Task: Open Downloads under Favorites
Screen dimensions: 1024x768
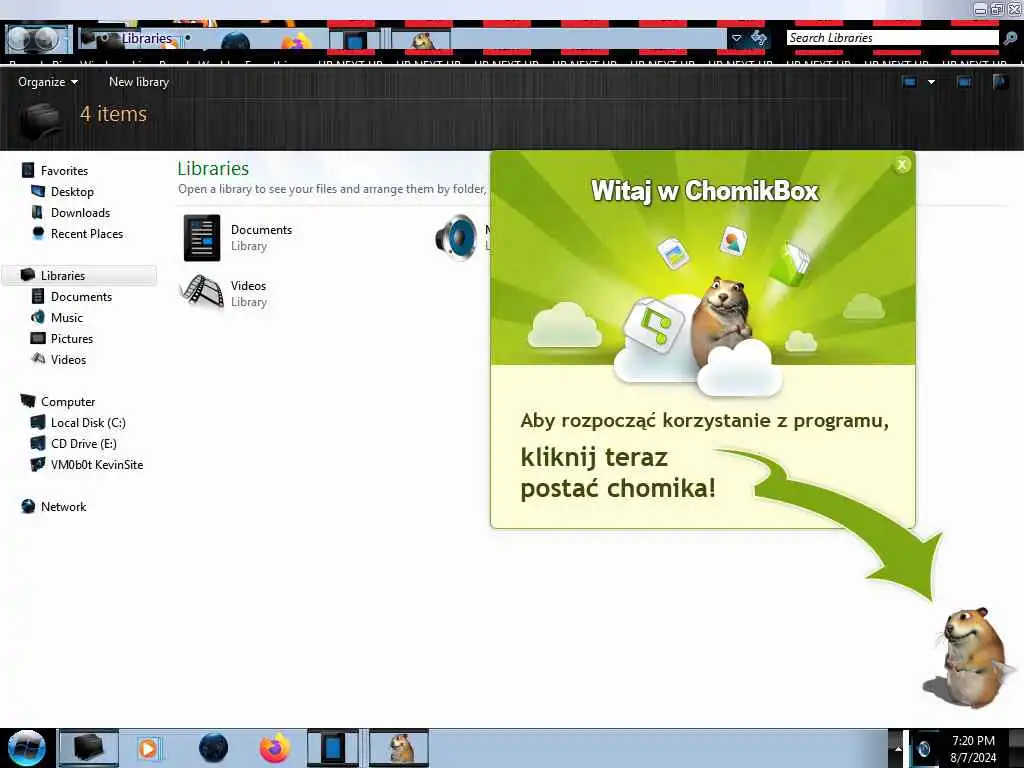Action: [x=80, y=212]
